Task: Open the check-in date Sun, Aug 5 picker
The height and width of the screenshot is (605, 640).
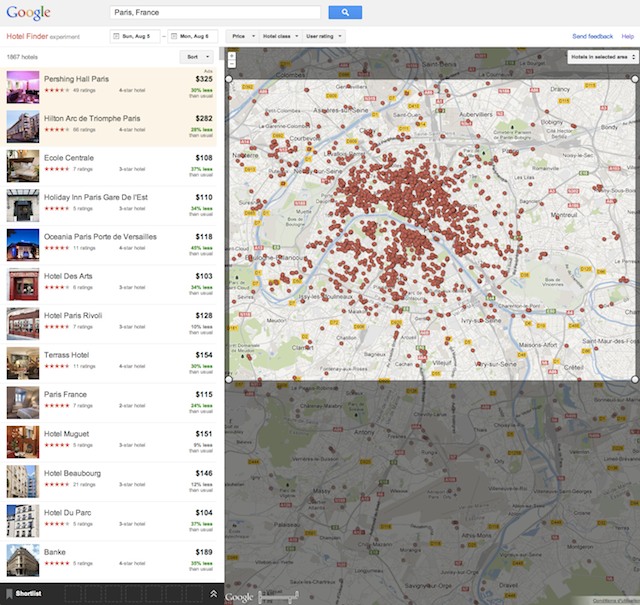Action: tap(135, 36)
